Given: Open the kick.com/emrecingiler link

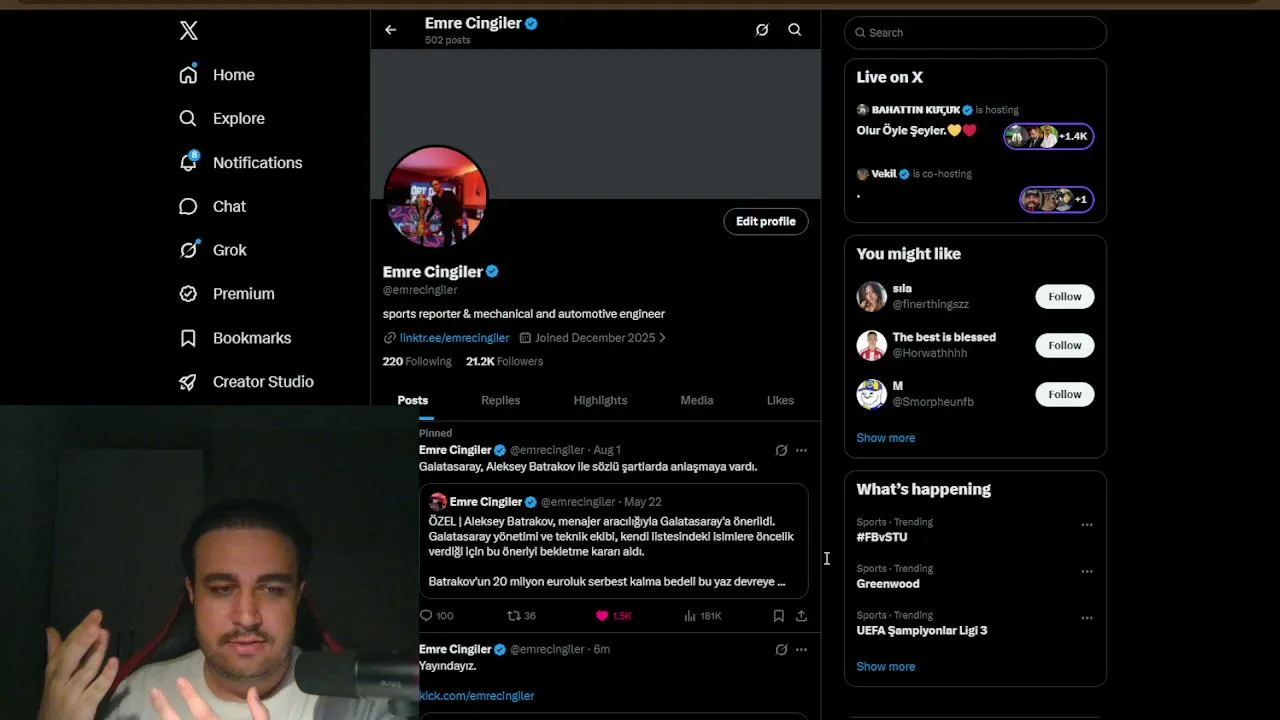Looking at the screenshot, I should (477, 696).
